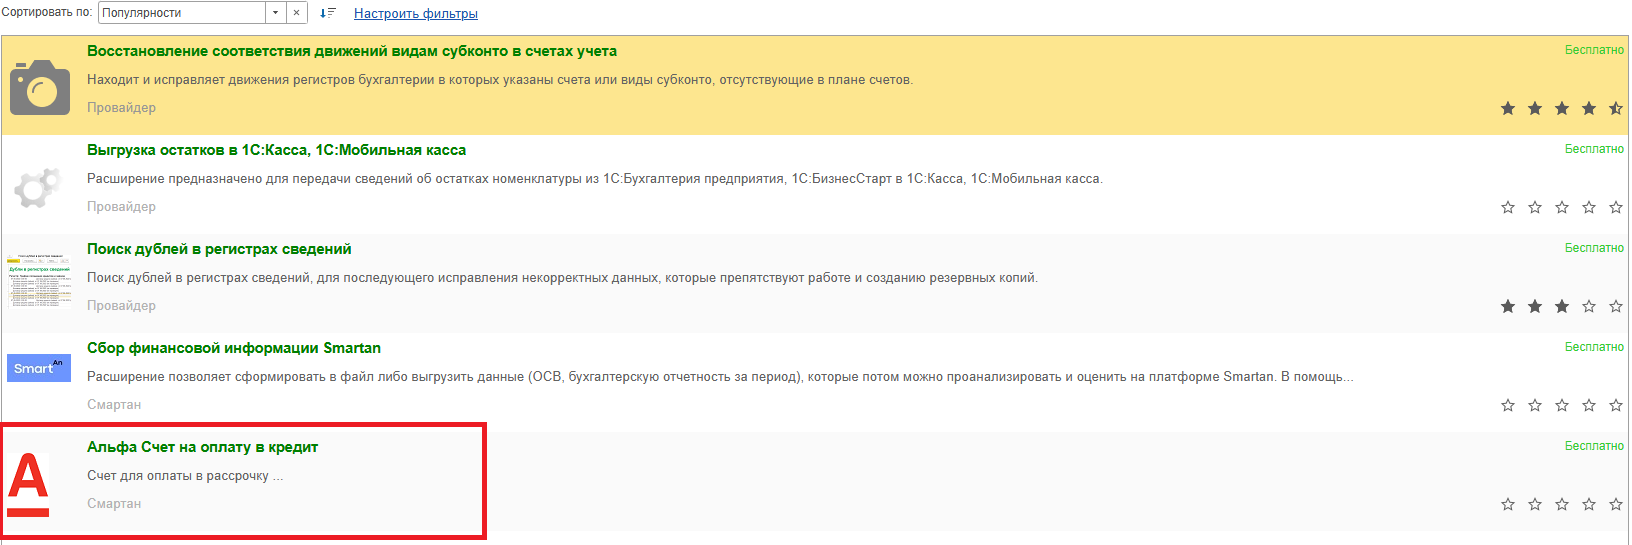Click fifth empty star for Поиск дублей
The width and height of the screenshot is (1632, 545).
coord(1616,306)
